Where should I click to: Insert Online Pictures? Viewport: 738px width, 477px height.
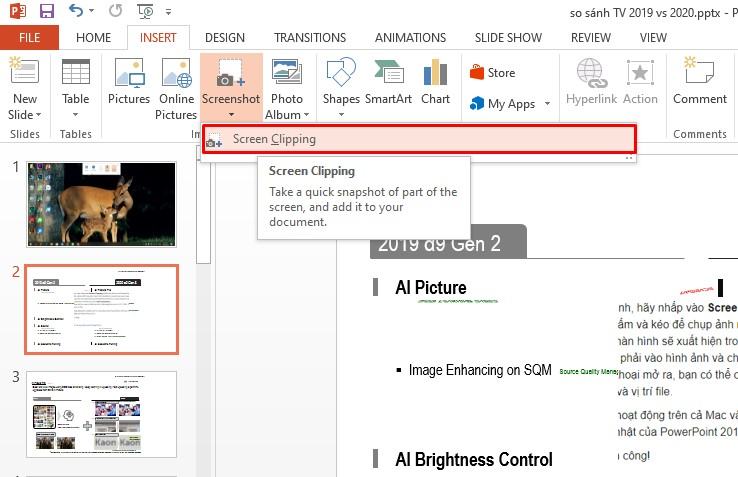(176, 88)
